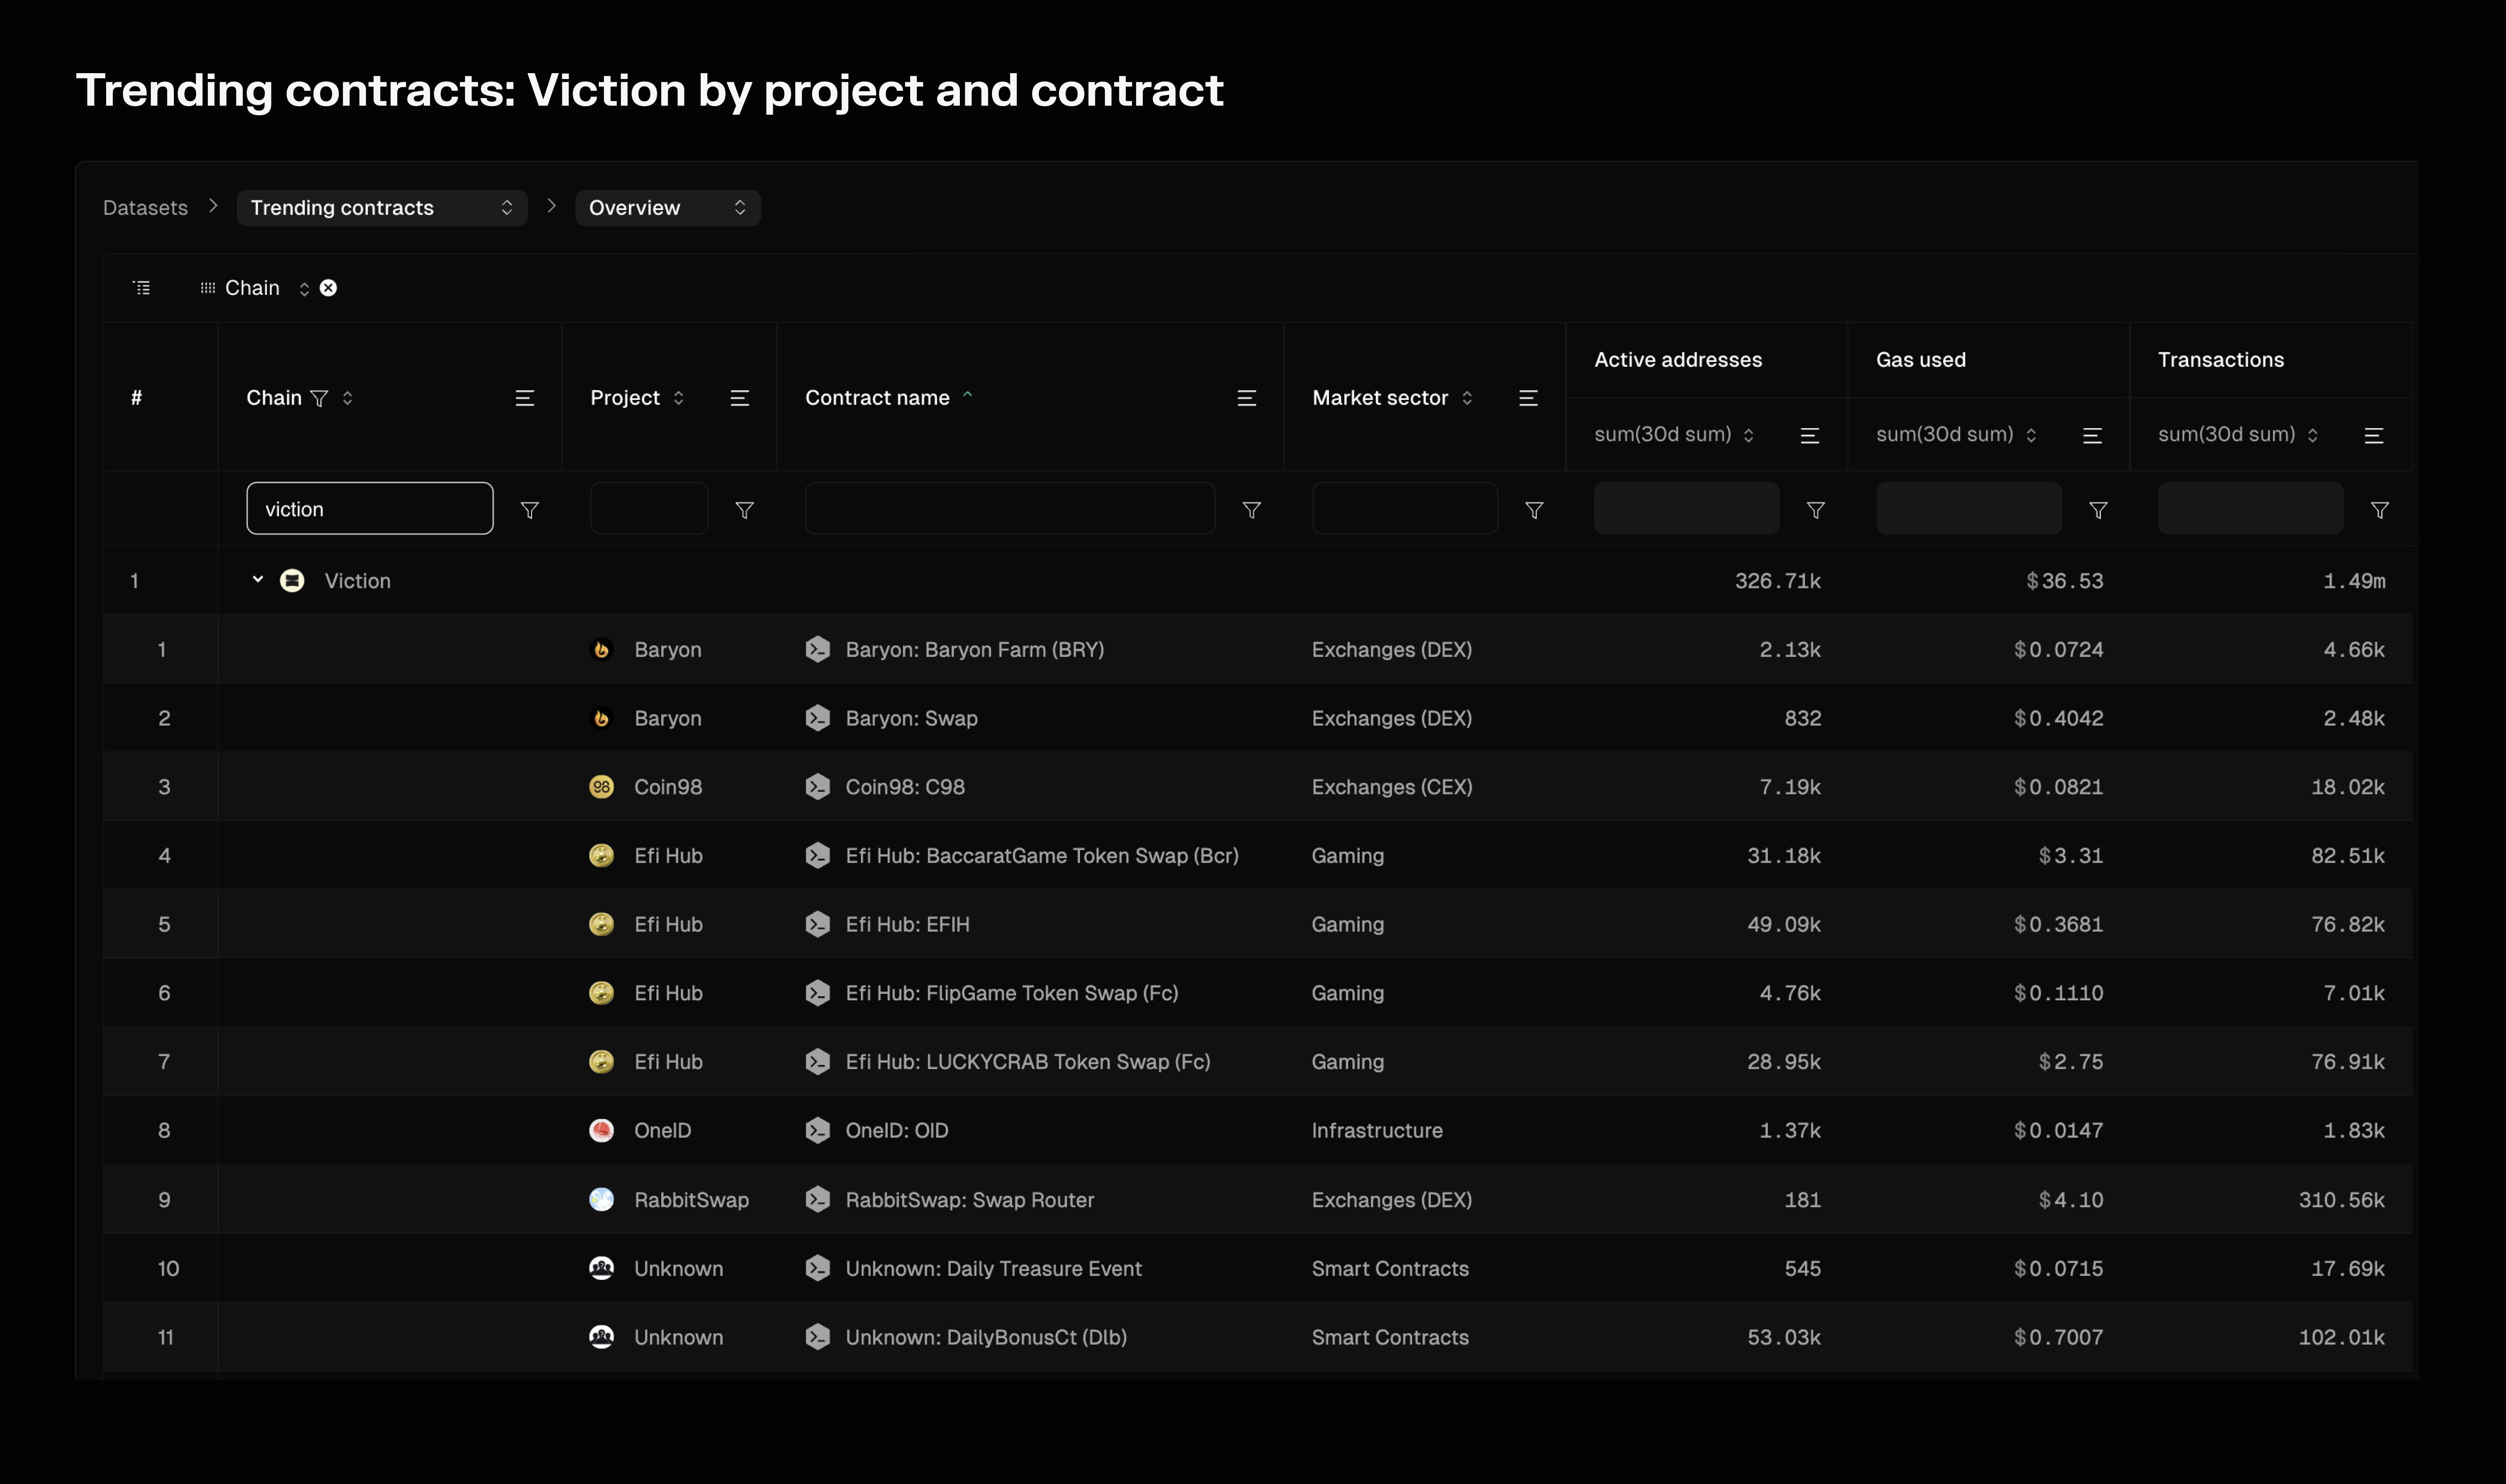
Task: Click Transactions filter funnel icon
Action: click(x=2379, y=510)
